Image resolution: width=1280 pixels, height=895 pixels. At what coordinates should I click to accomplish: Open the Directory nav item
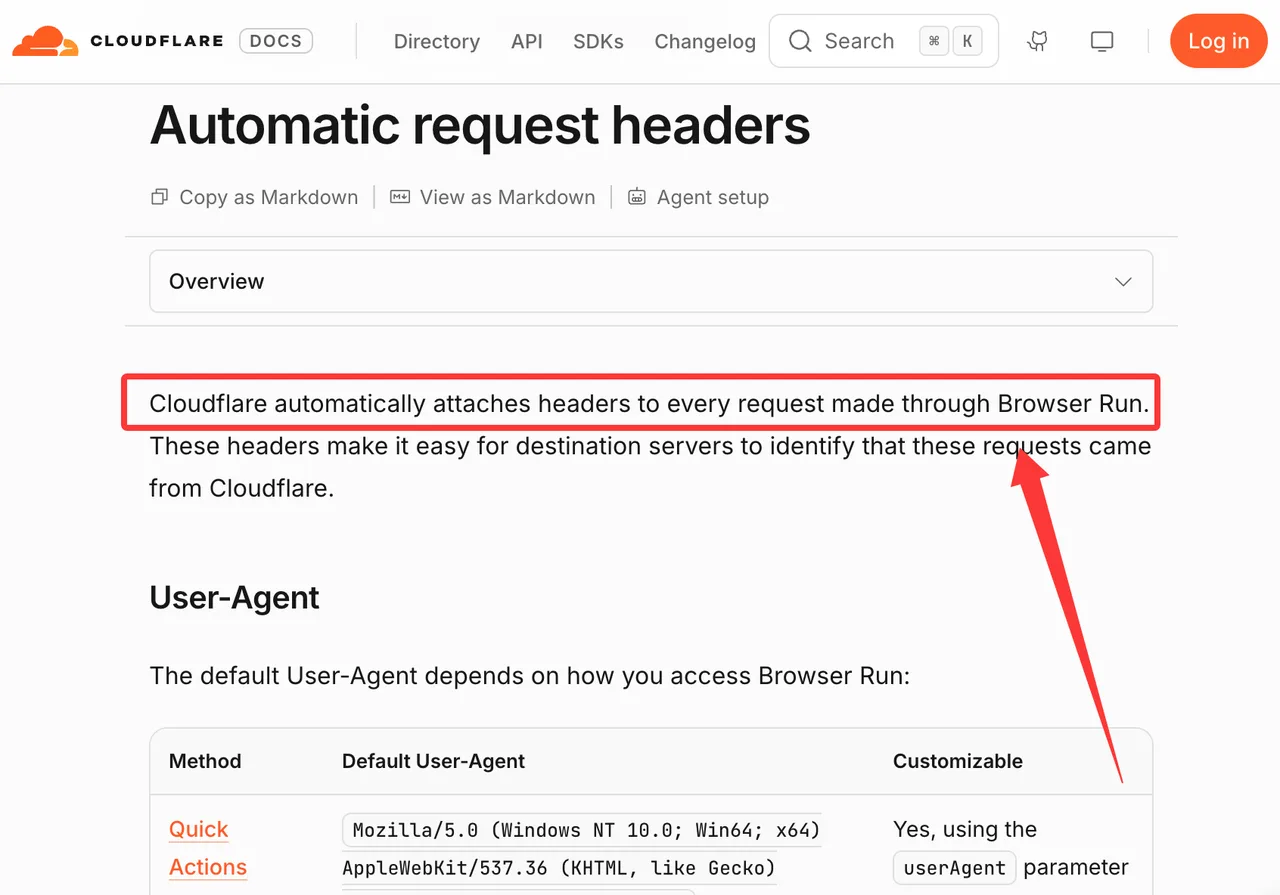437,41
